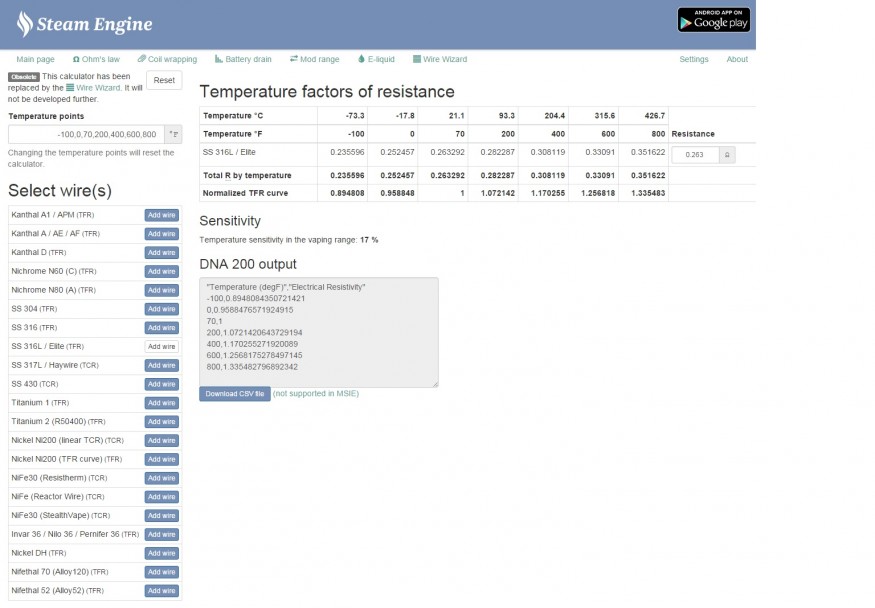Add wire SS 430
Viewport: 875px width, 608px height.
(x=162, y=384)
